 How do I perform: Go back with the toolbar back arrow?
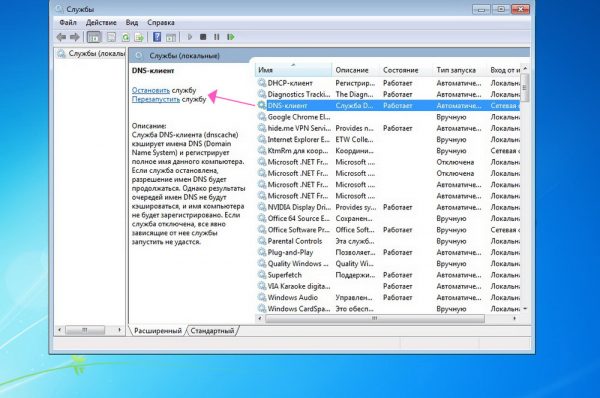[x=61, y=37]
